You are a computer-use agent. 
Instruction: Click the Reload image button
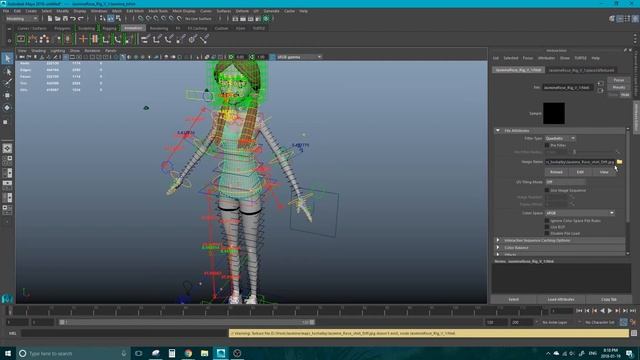tap(556, 172)
